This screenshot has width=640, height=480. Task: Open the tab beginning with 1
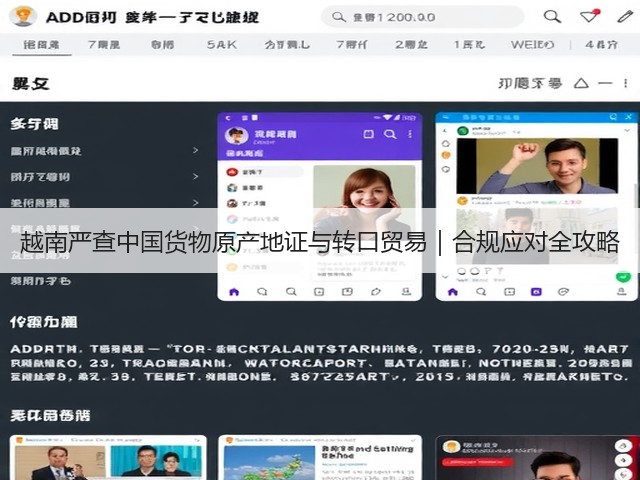pyautogui.click(x=469, y=44)
